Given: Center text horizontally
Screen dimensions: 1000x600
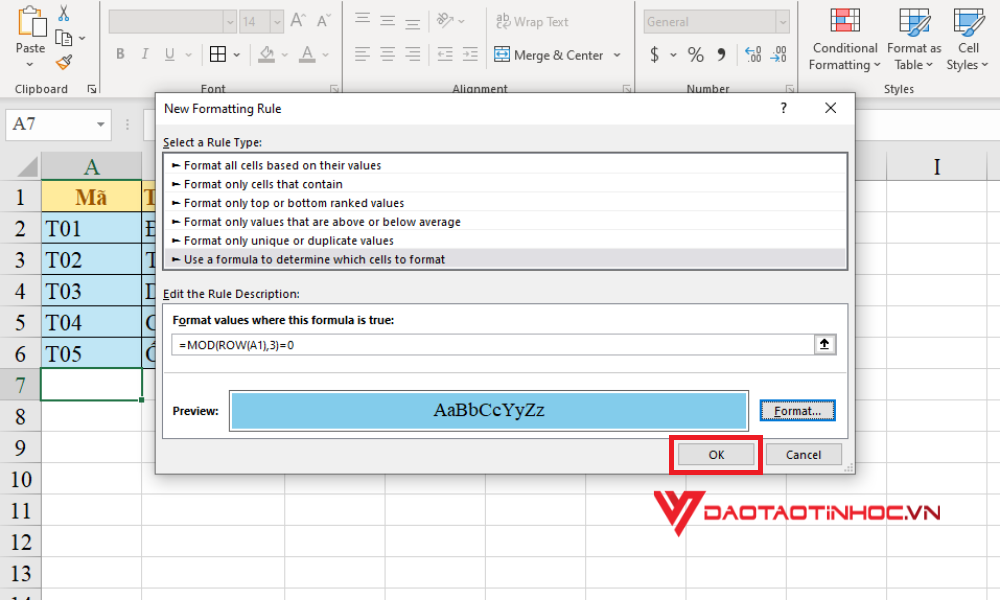Looking at the screenshot, I should (x=387, y=54).
